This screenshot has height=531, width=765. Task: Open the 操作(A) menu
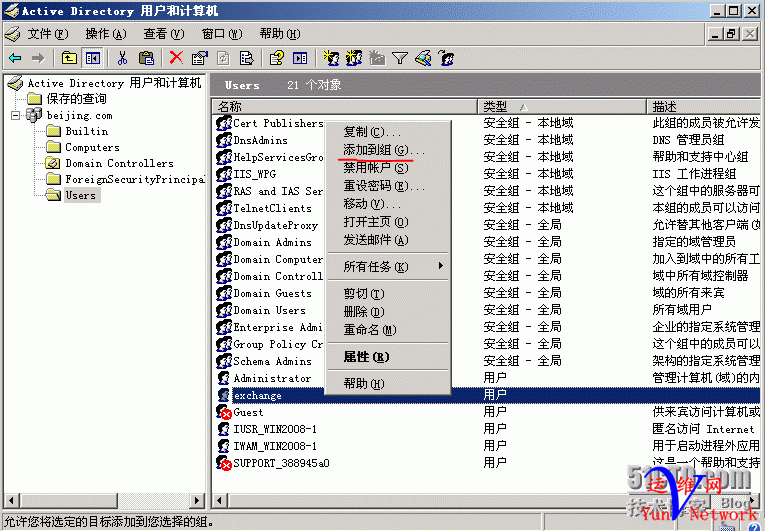pyautogui.click(x=106, y=34)
